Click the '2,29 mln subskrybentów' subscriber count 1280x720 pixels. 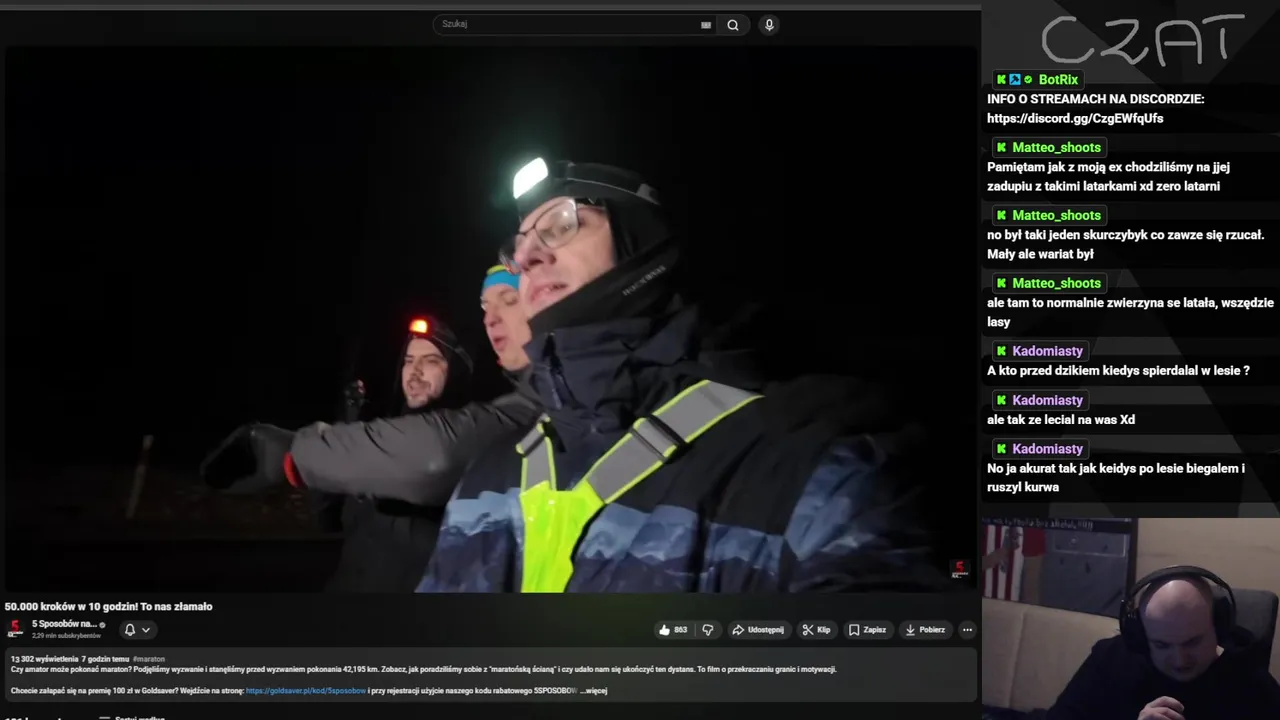(66, 636)
